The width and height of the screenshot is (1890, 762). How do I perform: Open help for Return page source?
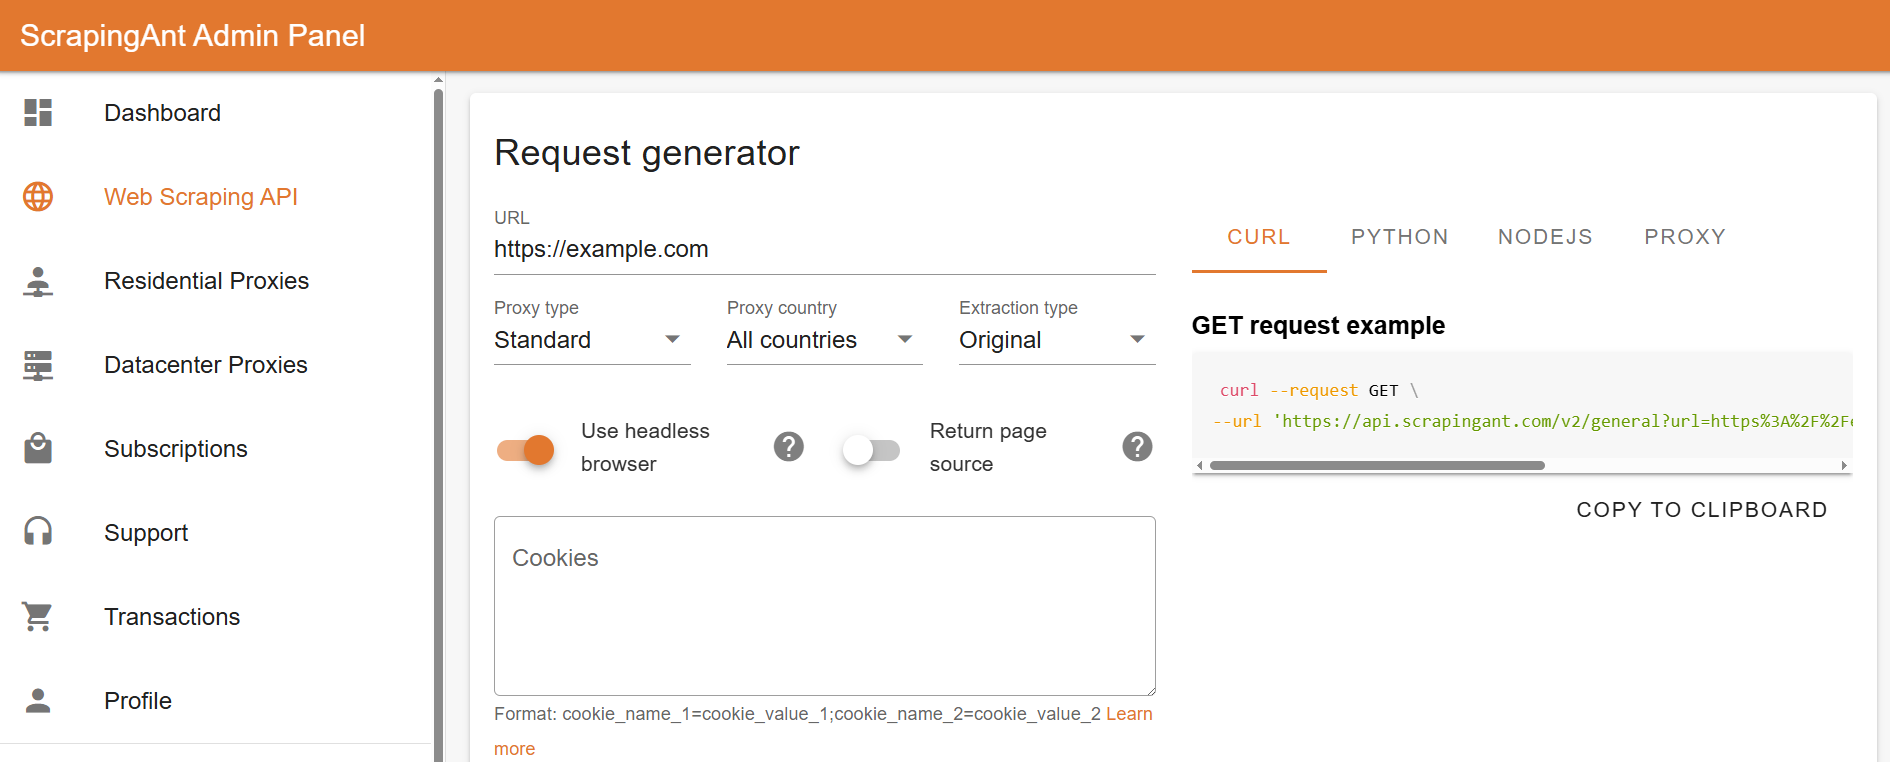(1137, 447)
